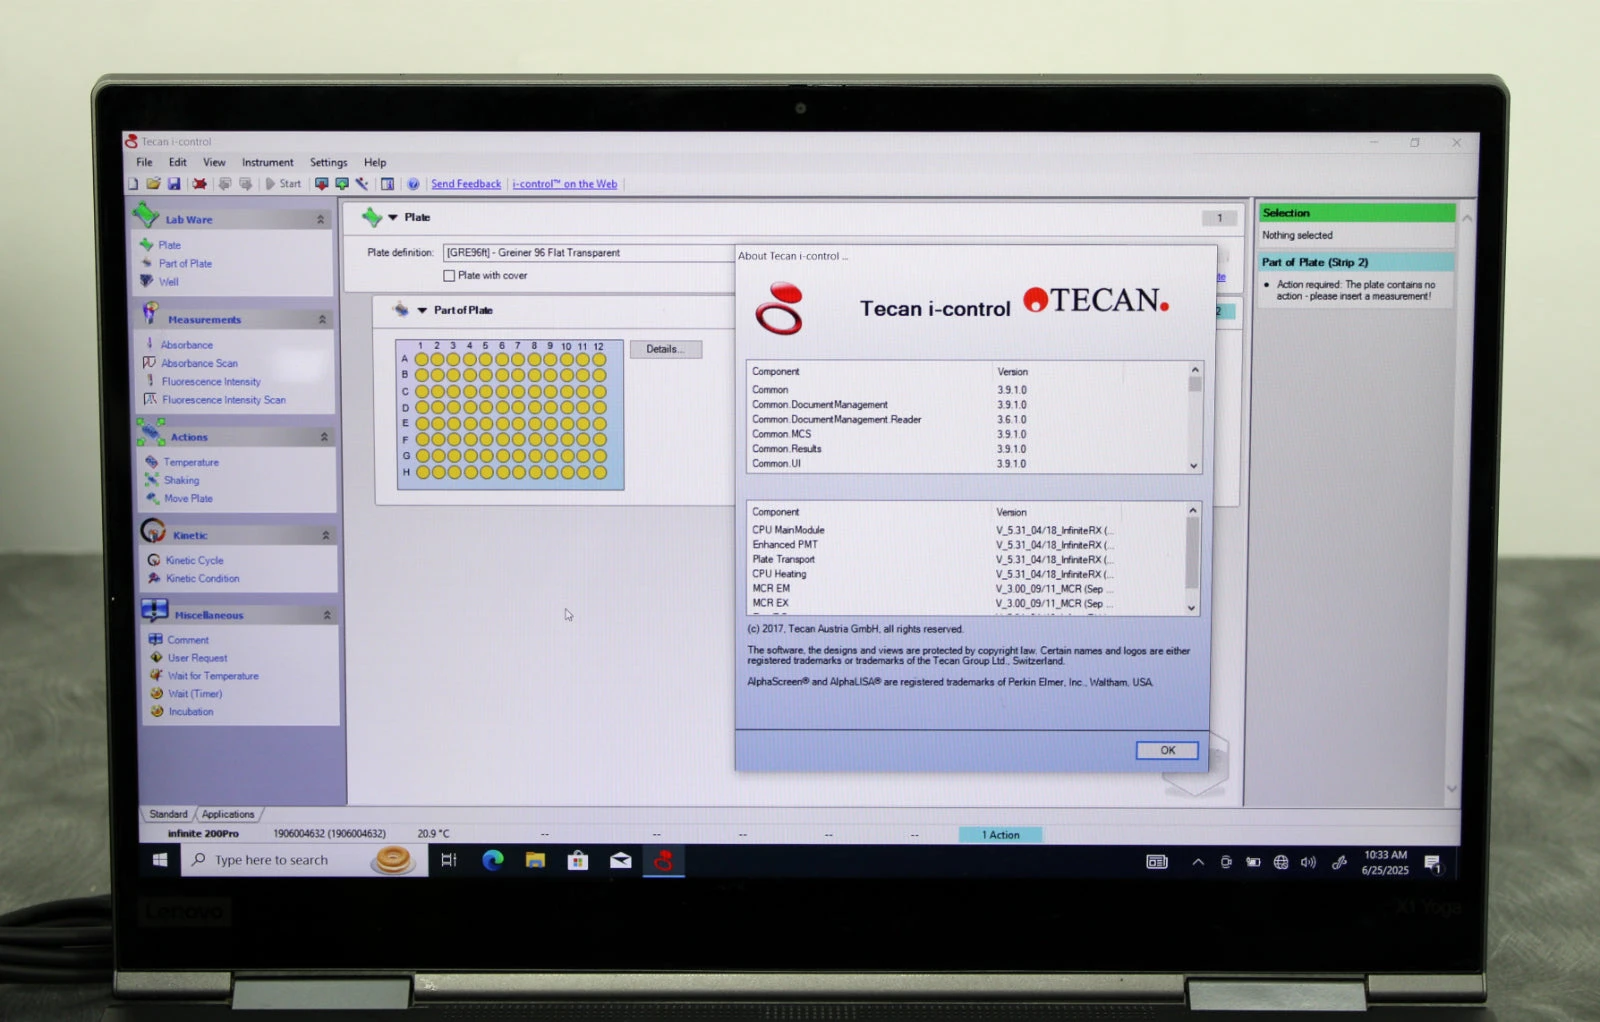Open the Plate definition combo box
This screenshot has height=1022, width=1600.
[588, 253]
